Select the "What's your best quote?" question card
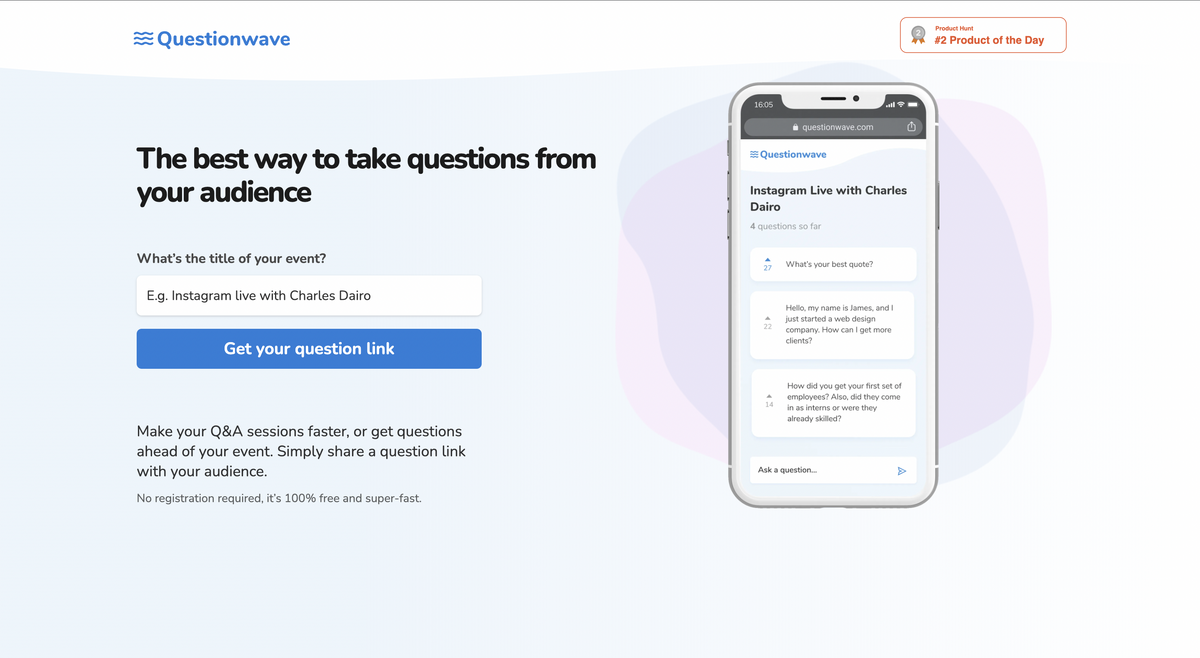 pyautogui.click(x=833, y=264)
